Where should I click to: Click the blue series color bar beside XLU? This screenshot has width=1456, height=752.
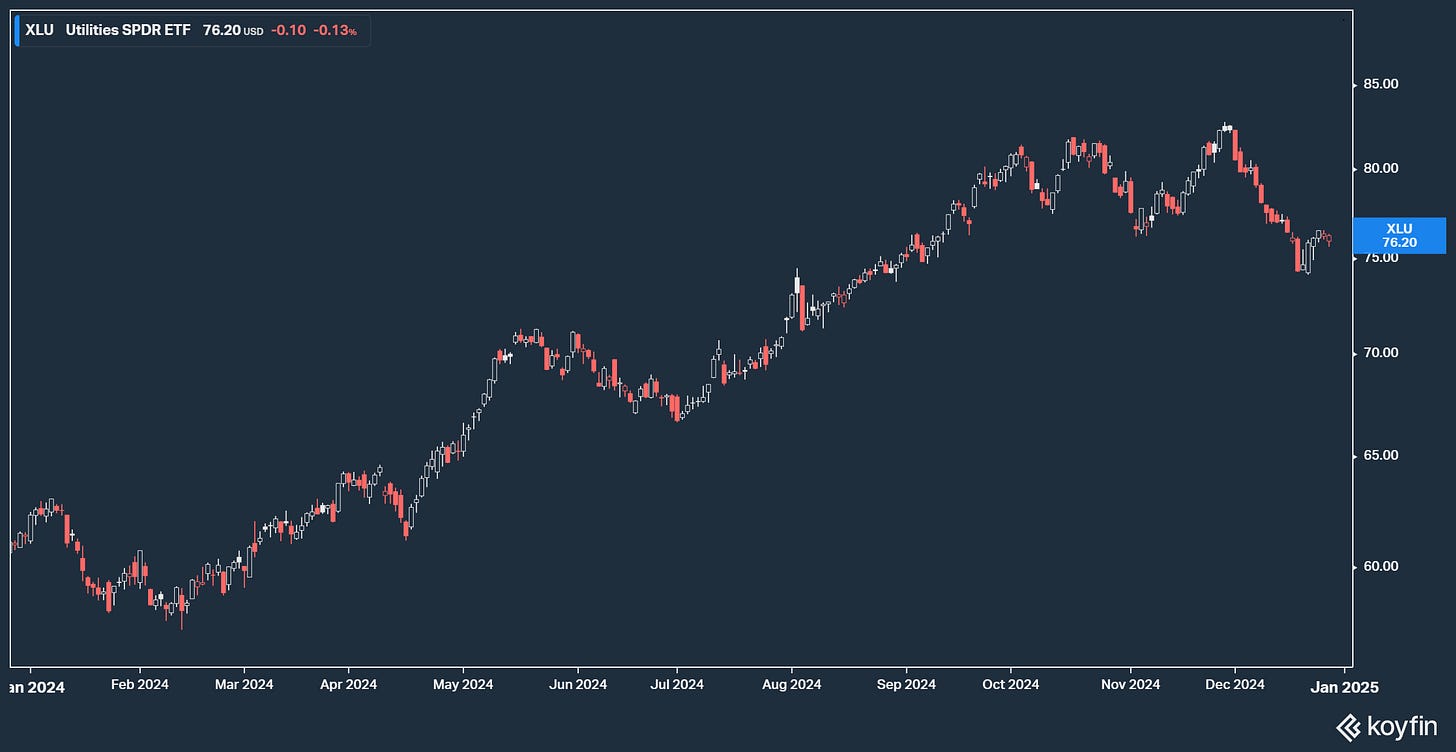[17, 30]
